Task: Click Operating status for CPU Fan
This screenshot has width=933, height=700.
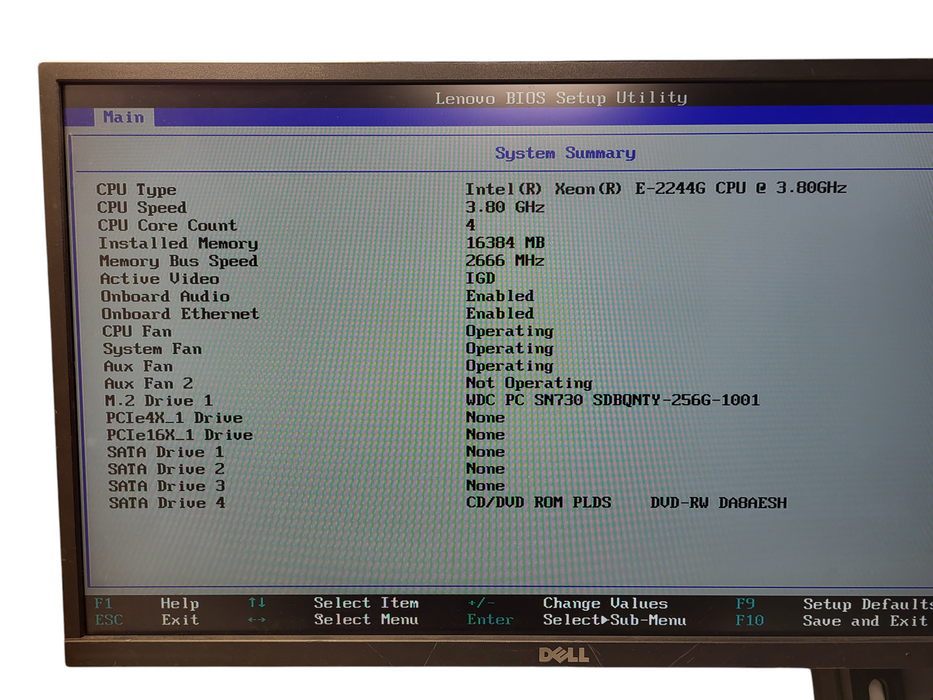Action: pos(509,331)
